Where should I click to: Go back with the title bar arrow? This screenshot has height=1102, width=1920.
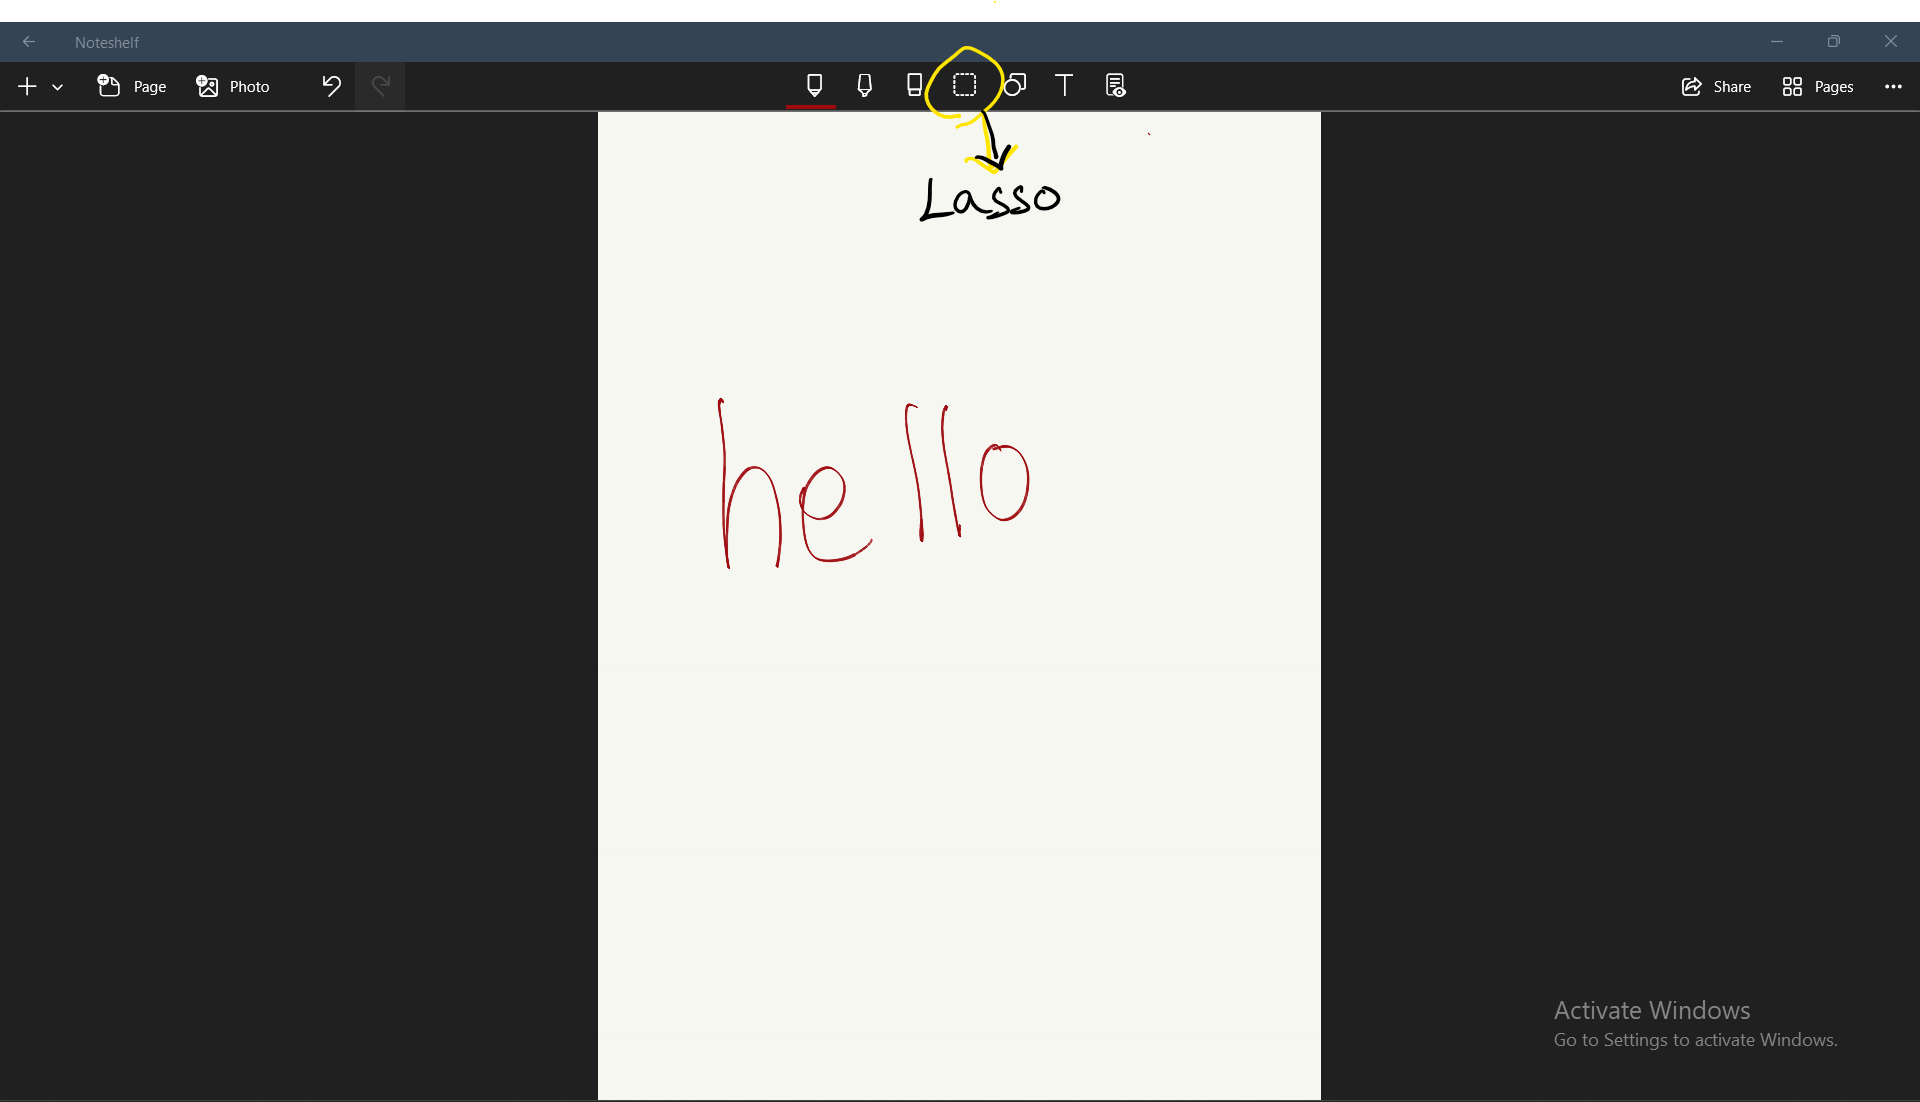click(x=29, y=42)
